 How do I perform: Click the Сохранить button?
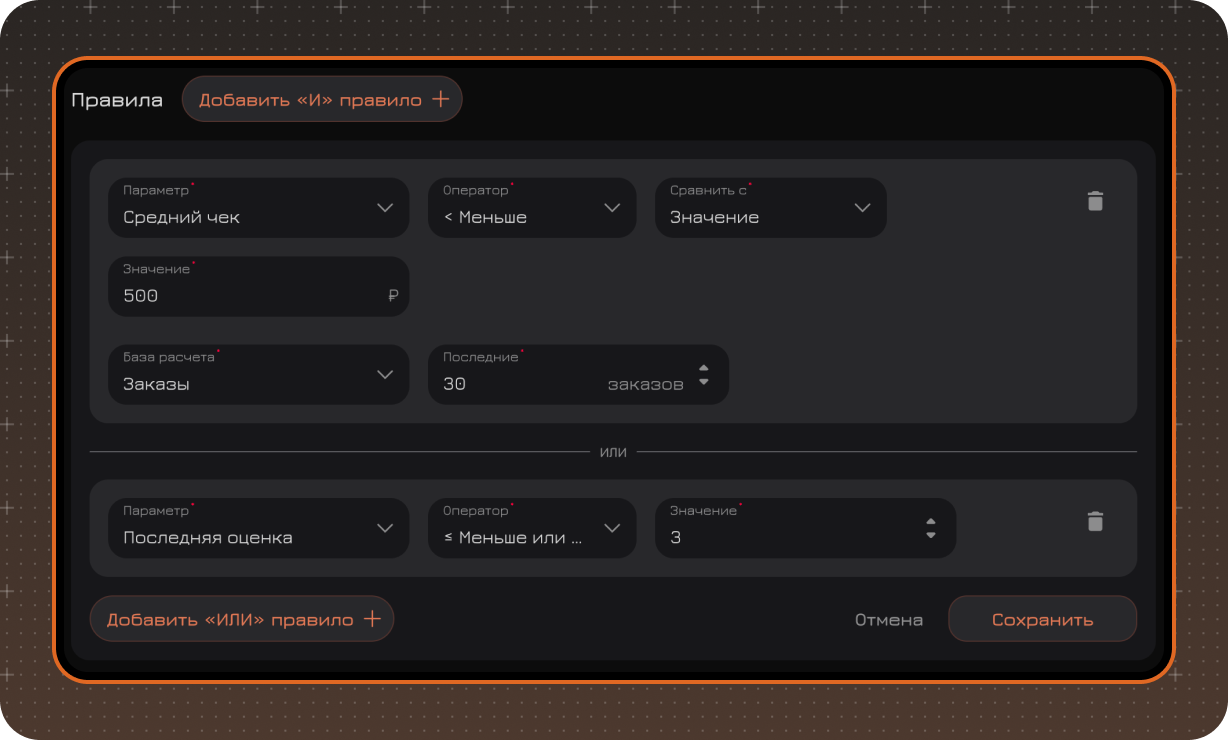pyautogui.click(x=1042, y=619)
